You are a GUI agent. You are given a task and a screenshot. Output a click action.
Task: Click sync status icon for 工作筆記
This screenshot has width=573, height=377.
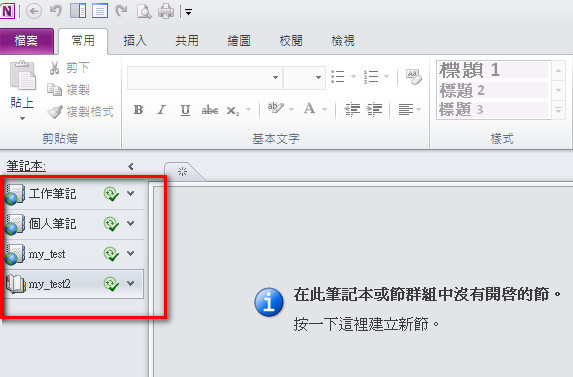[x=111, y=194]
